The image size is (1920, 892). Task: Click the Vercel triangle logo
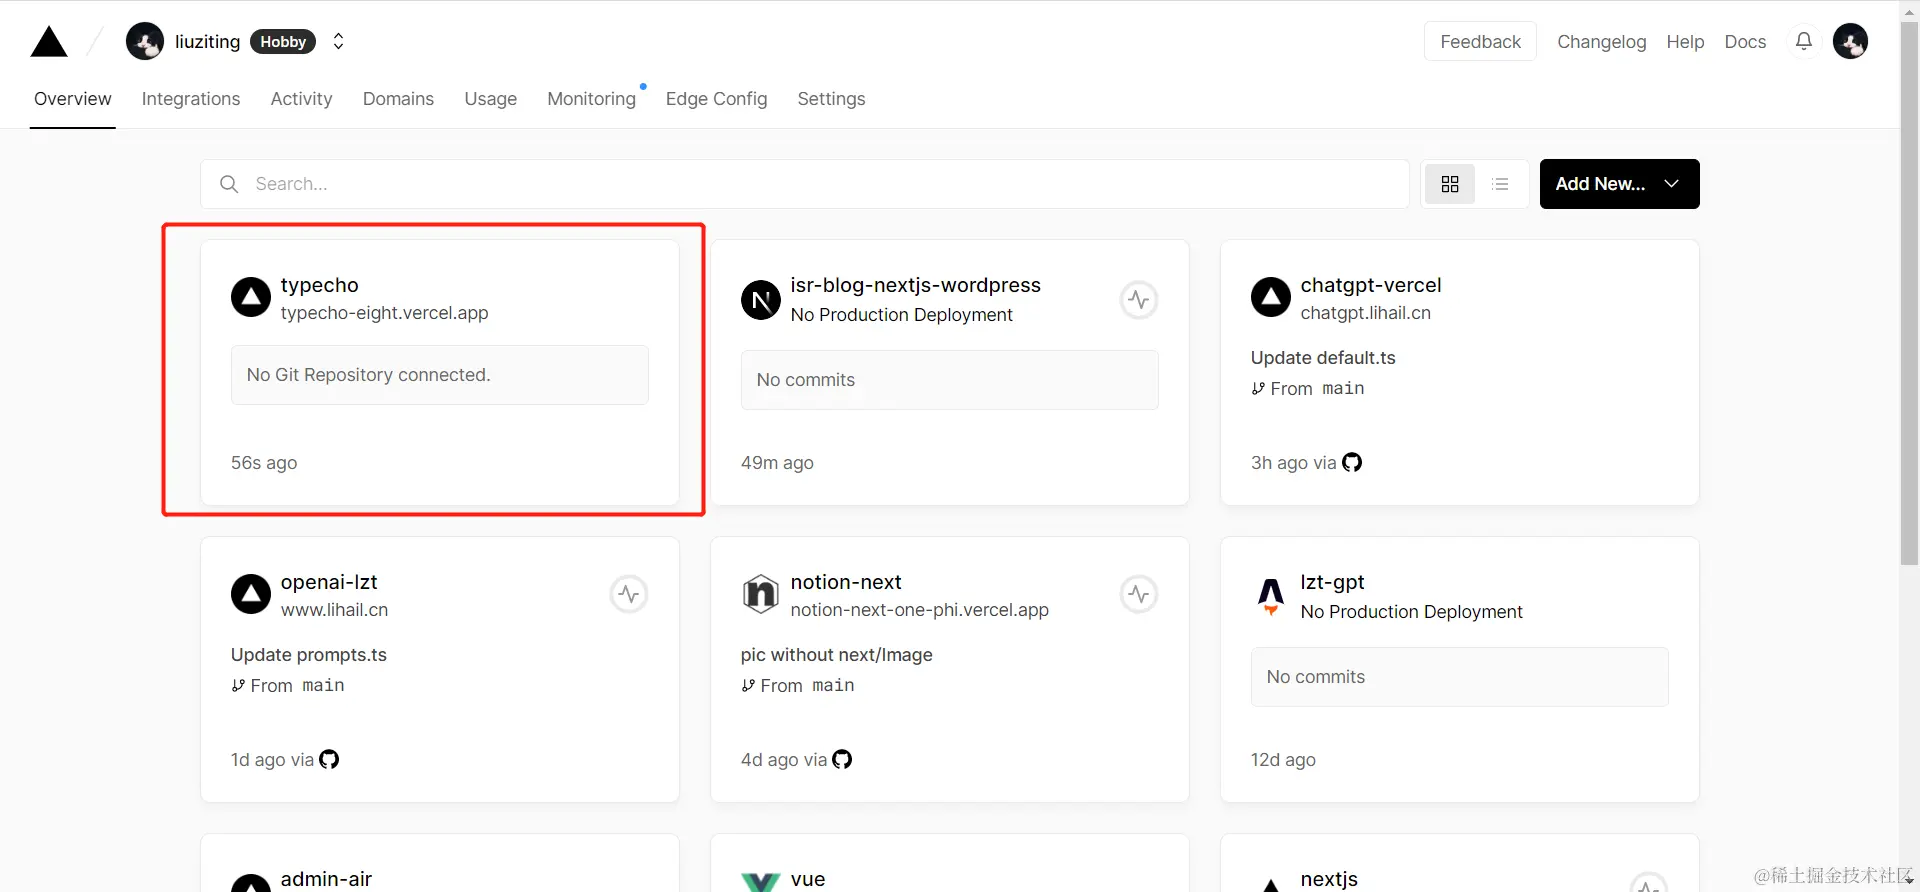pyautogui.click(x=49, y=42)
